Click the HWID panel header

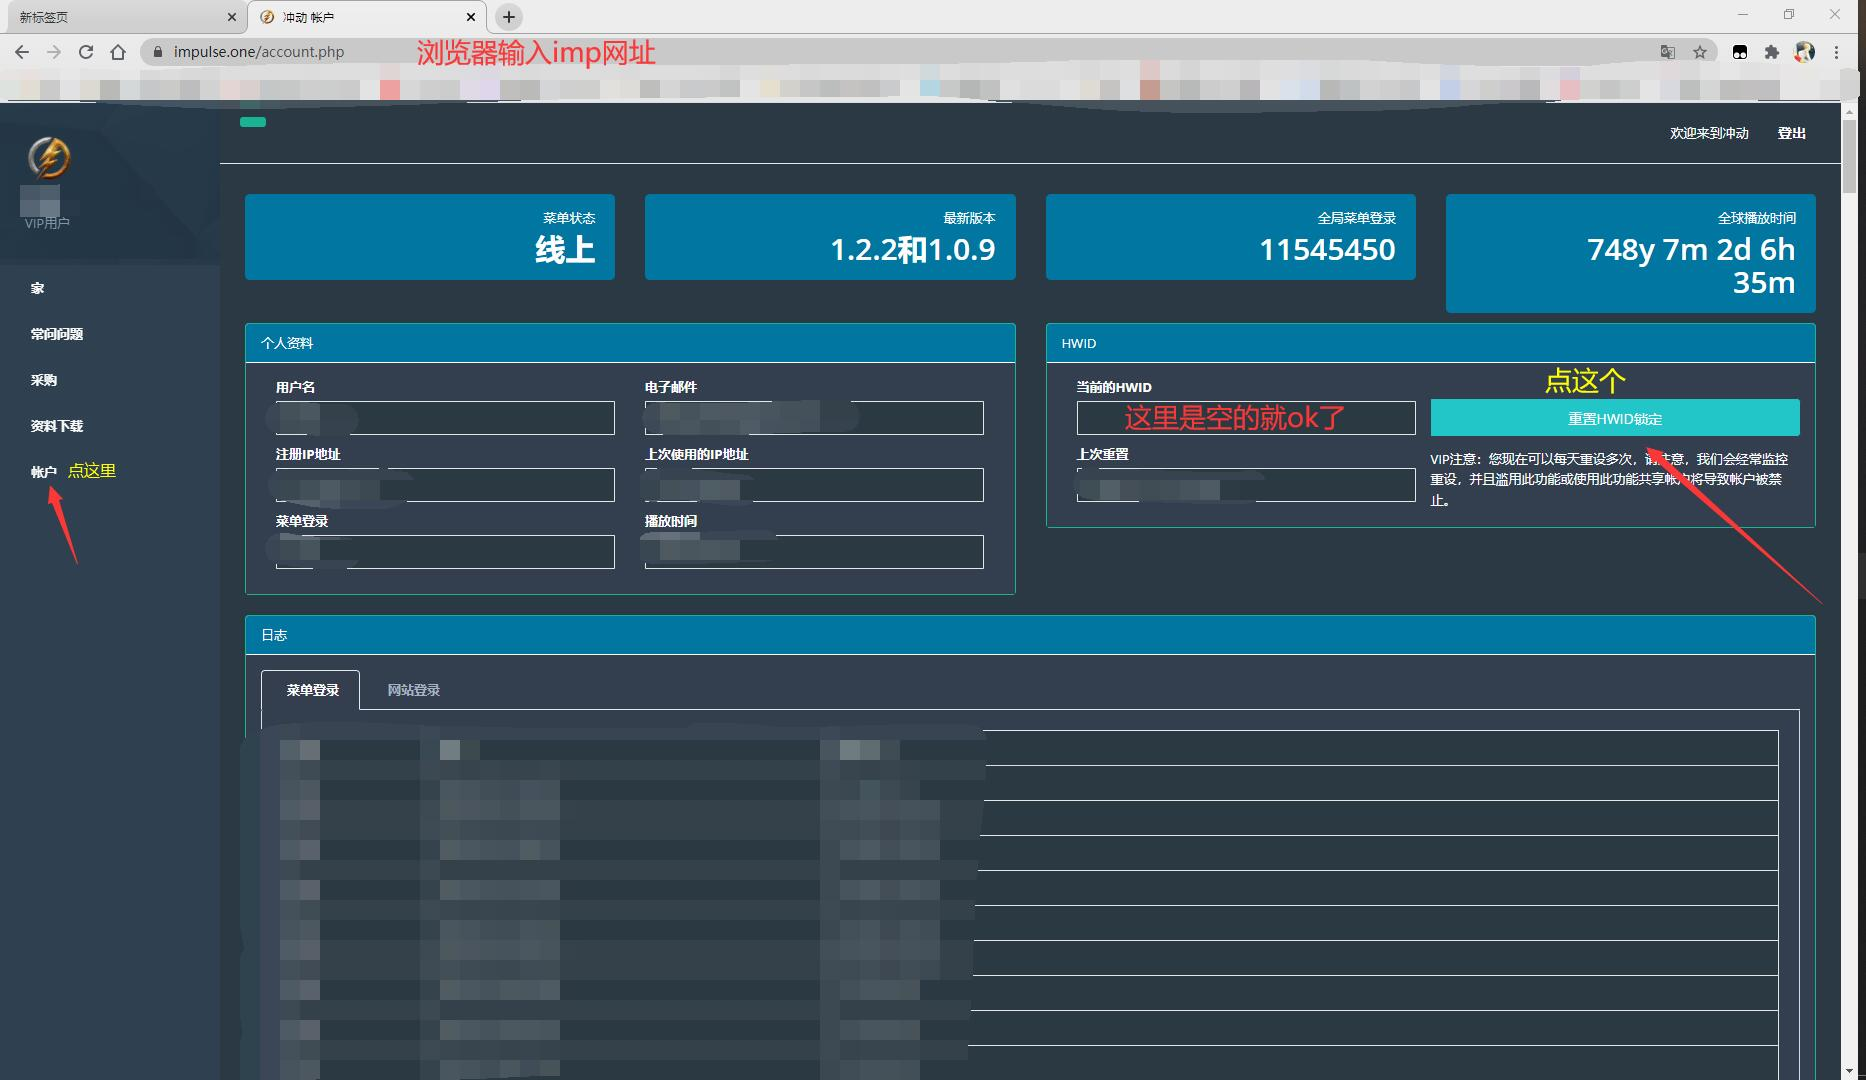coord(1431,343)
